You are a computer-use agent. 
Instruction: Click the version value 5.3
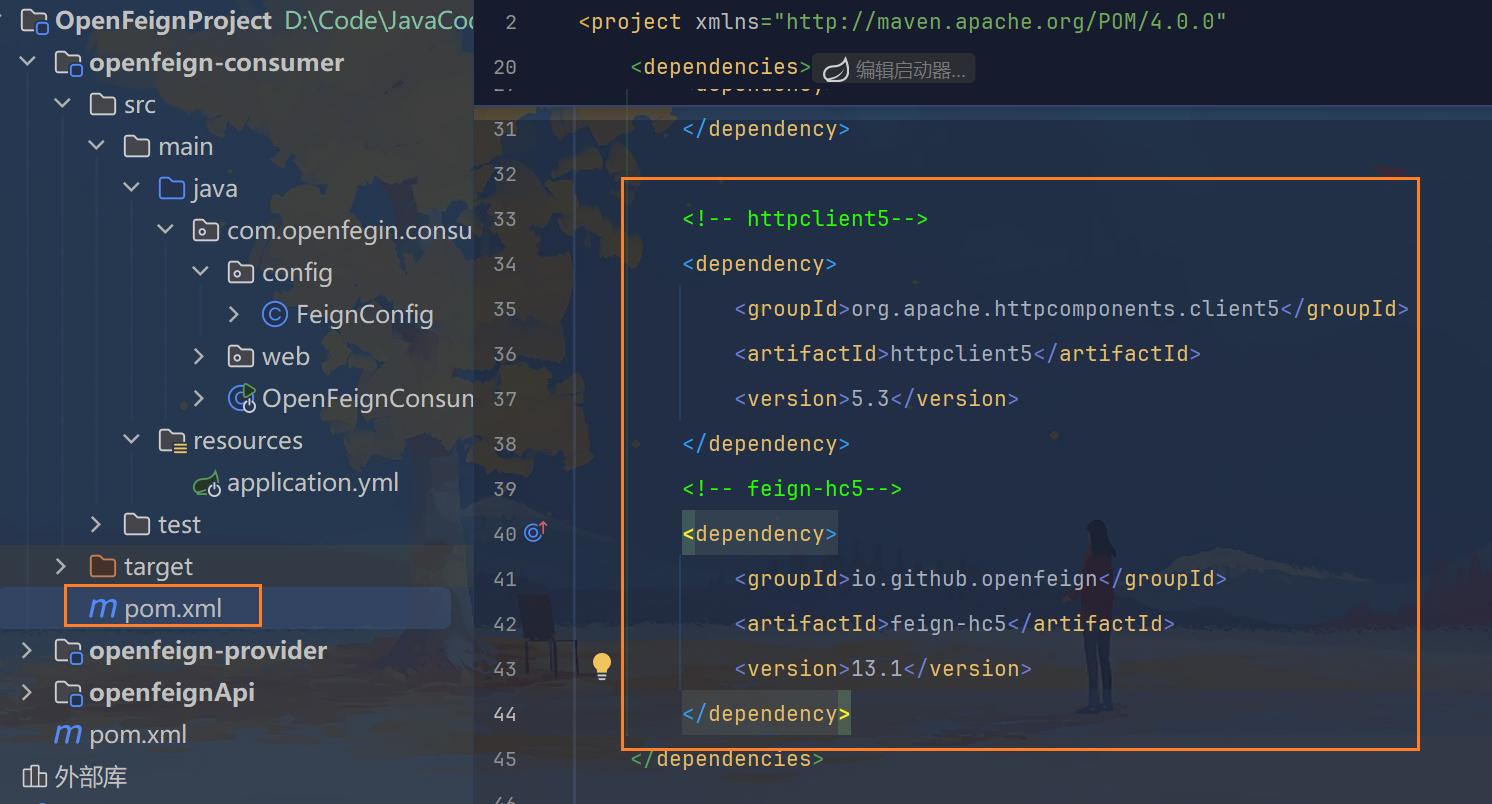tap(870, 399)
